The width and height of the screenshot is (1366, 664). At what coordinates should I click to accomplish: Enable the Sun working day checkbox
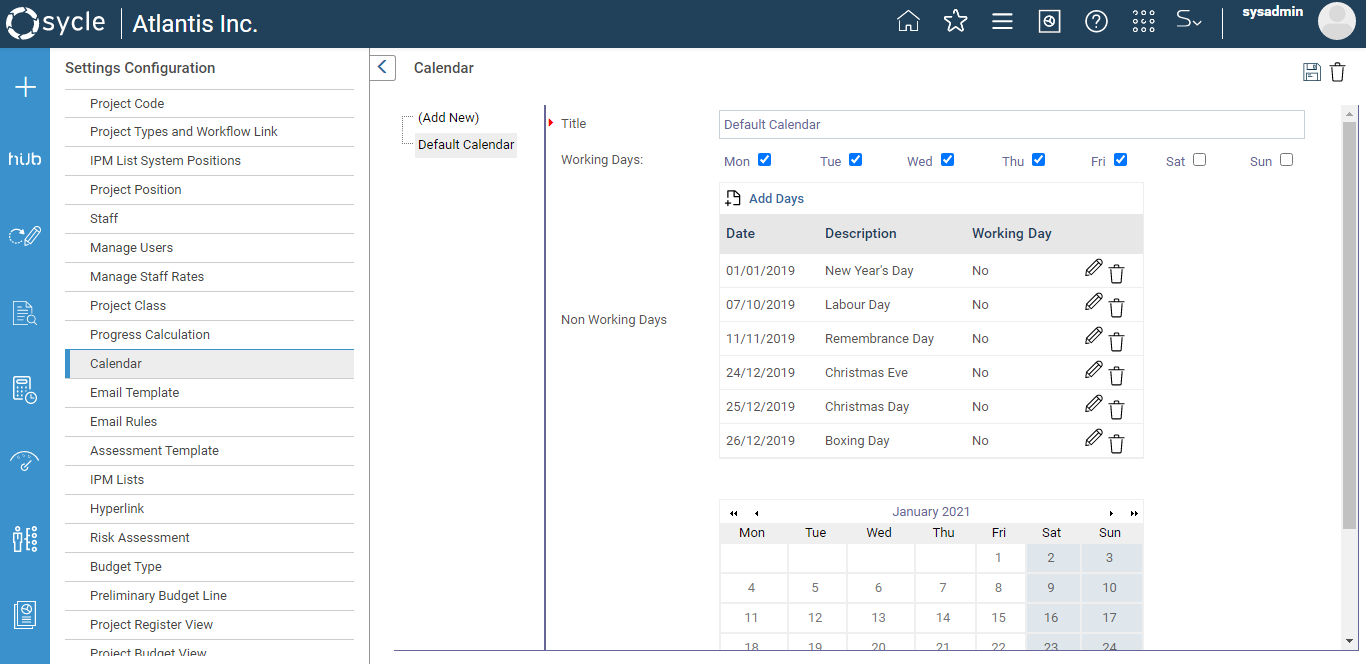(1286, 159)
